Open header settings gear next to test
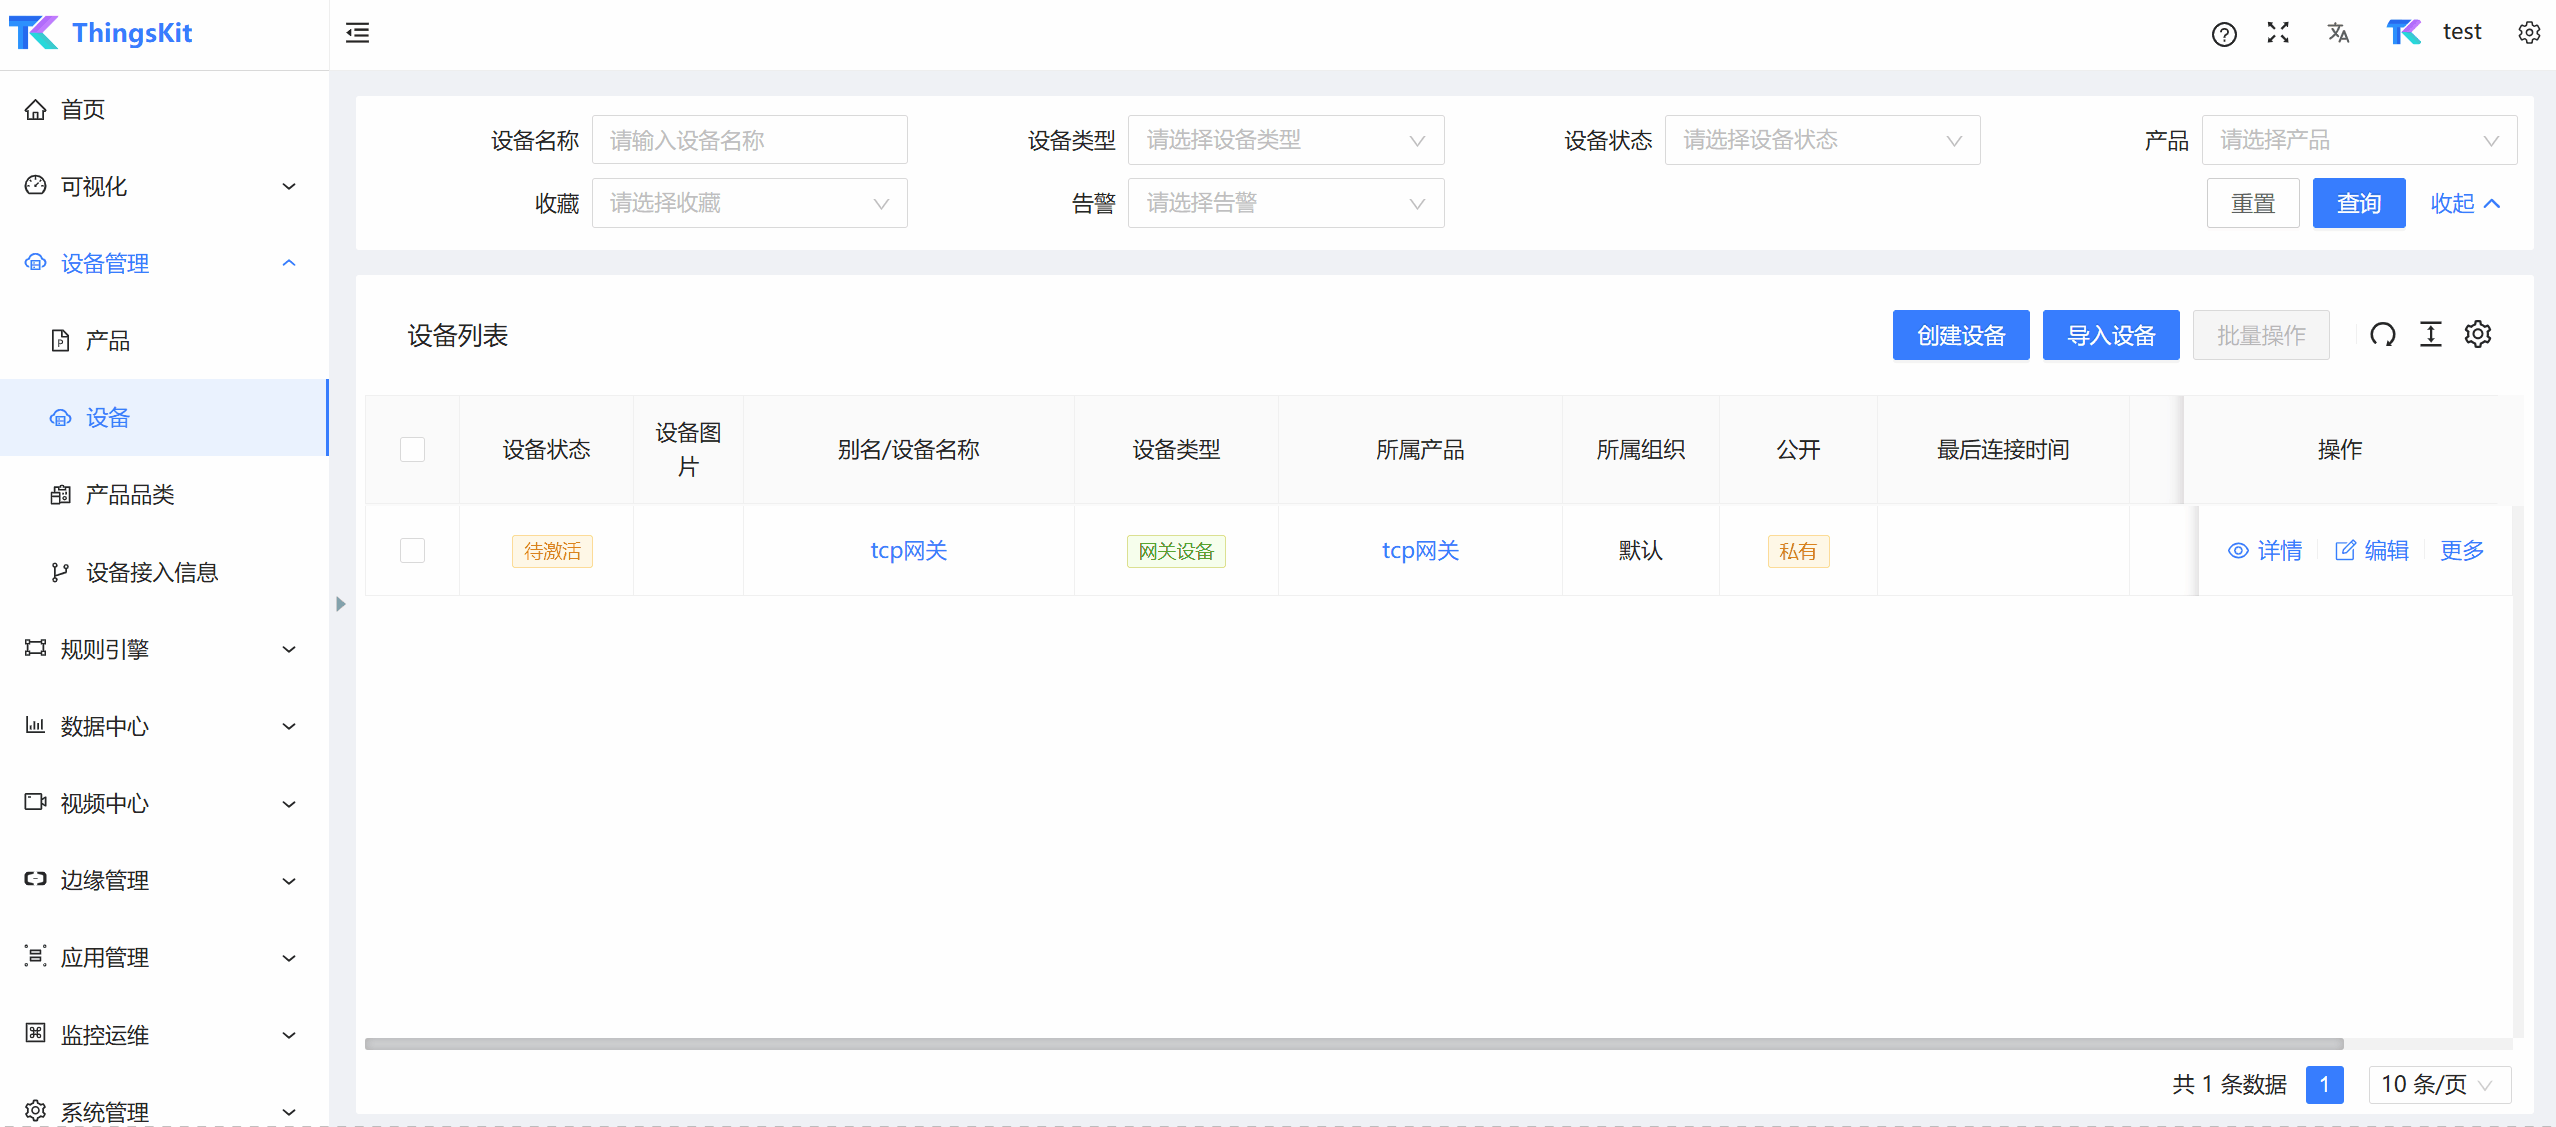Image resolution: width=2556 pixels, height=1127 pixels. pos(2528,33)
